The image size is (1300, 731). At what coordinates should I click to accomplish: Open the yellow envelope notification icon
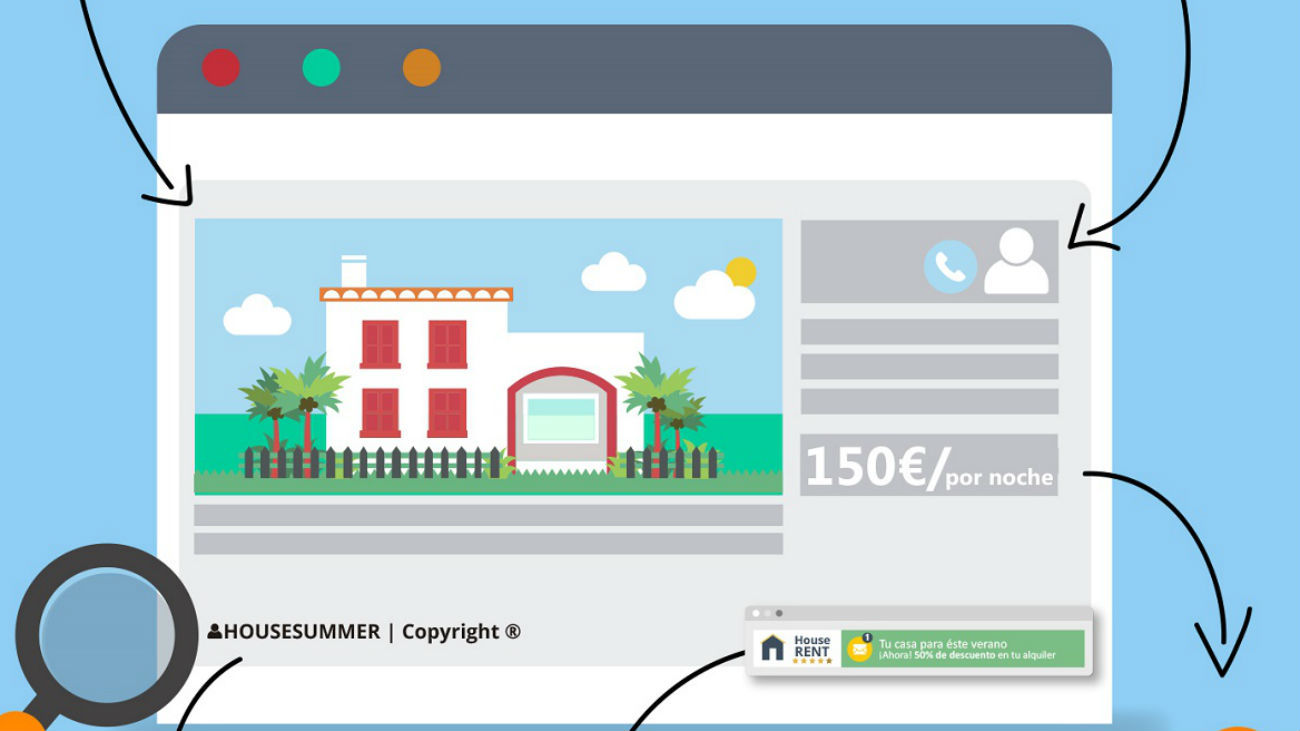tap(860, 650)
